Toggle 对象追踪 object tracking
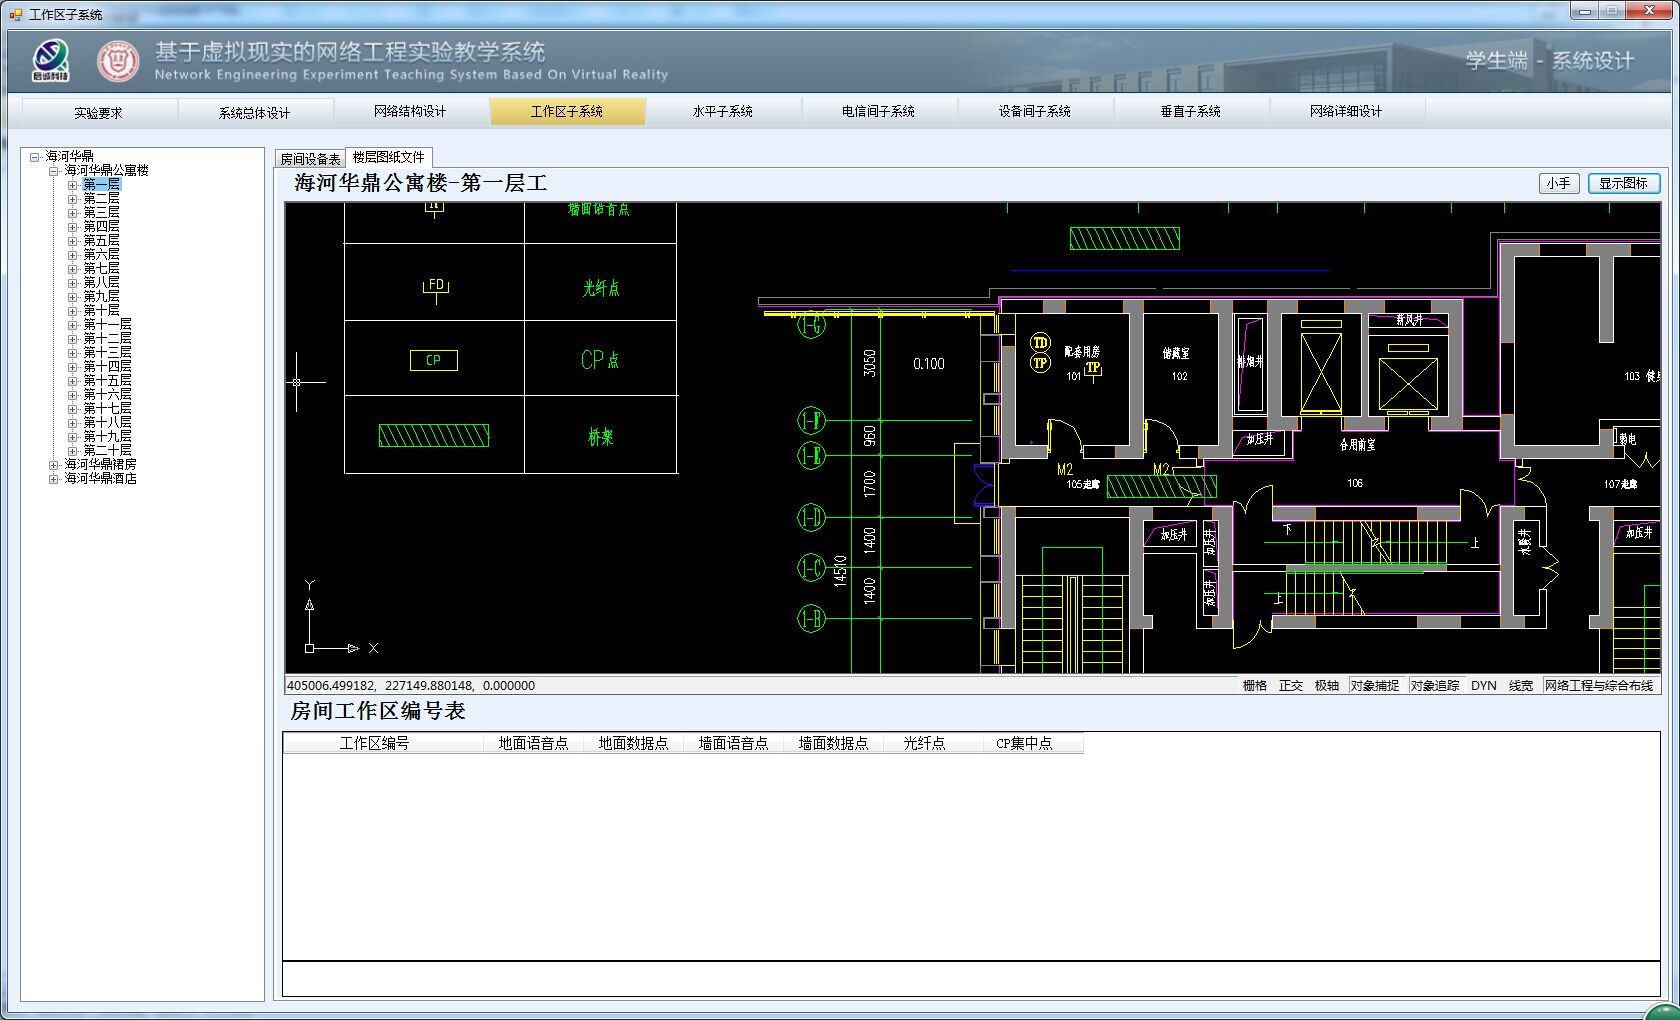Image resolution: width=1680 pixels, height=1020 pixels. coord(1435,686)
